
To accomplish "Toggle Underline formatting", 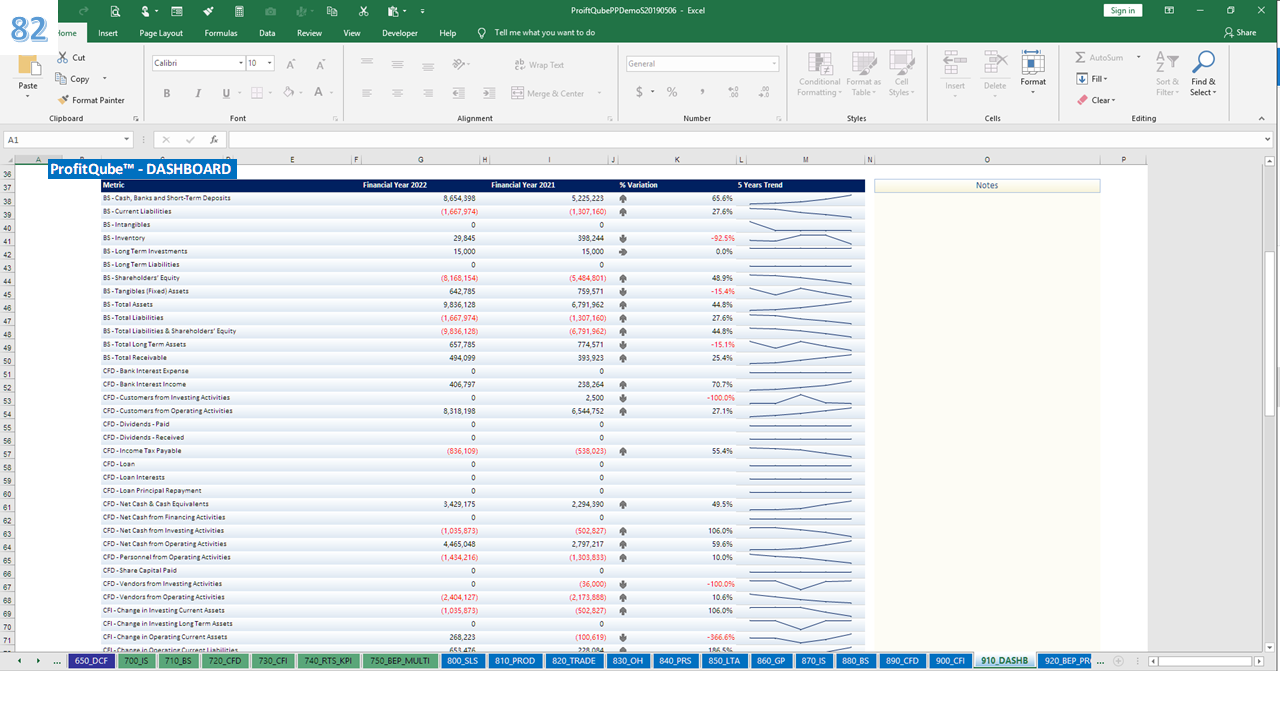I will tap(226, 93).
